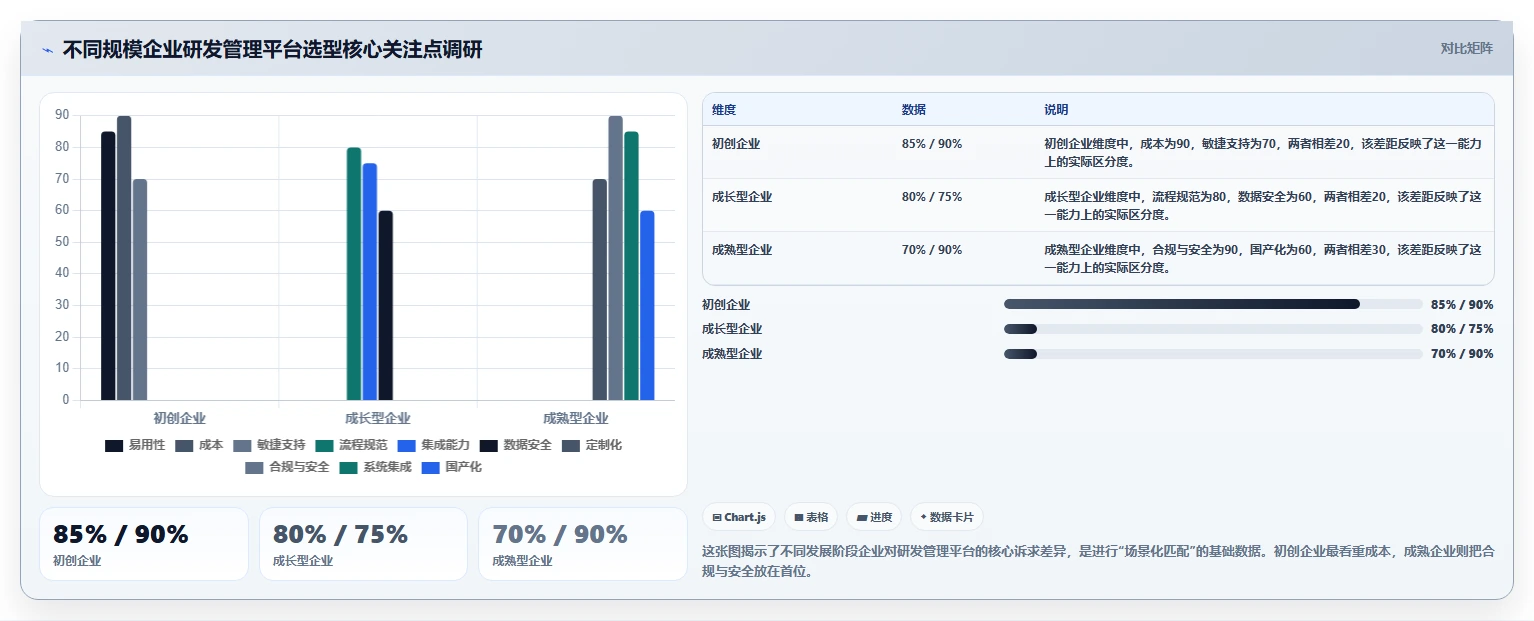Click the y-axis value 50
Screen dimensions: 1534x621
[x=62, y=242]
